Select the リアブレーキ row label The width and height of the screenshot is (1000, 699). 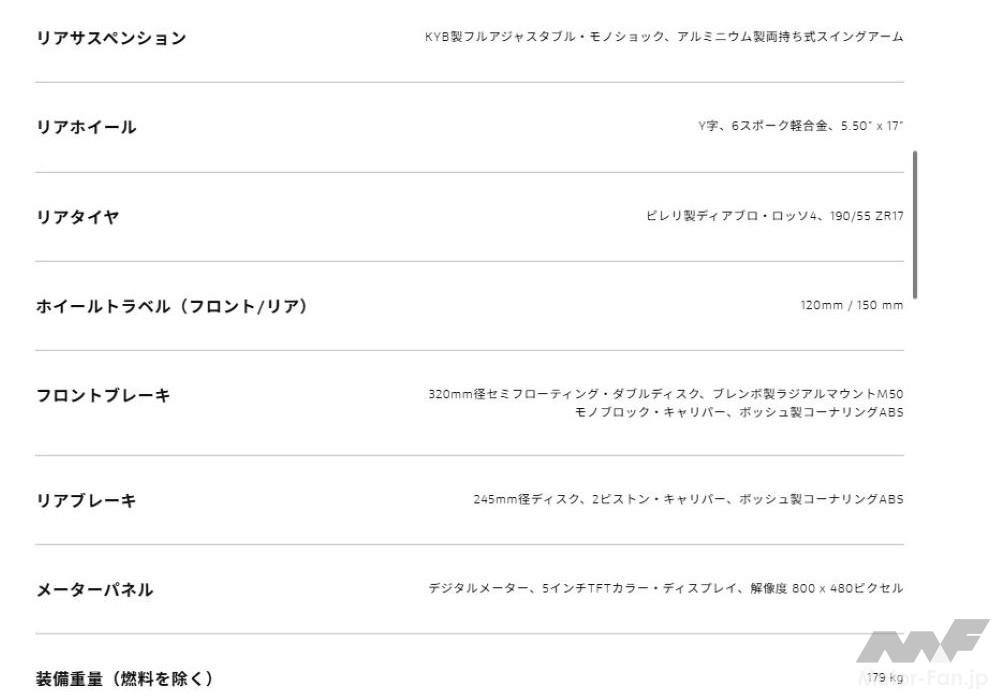[86, 500]
